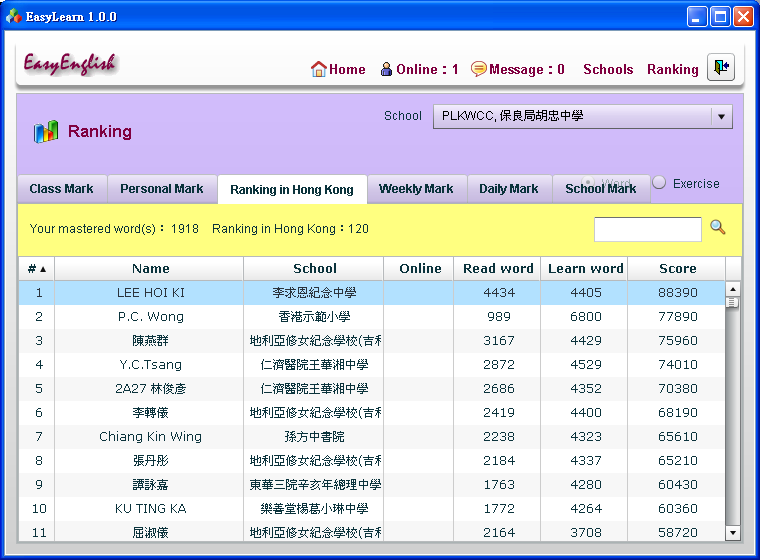Click the Online column header
The height and width of the screenshot is (560, 760).
[420, 269]
